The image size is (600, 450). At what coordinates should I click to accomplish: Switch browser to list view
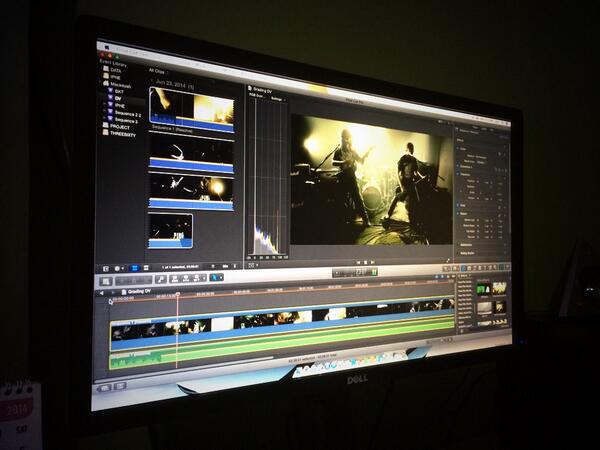145,268
